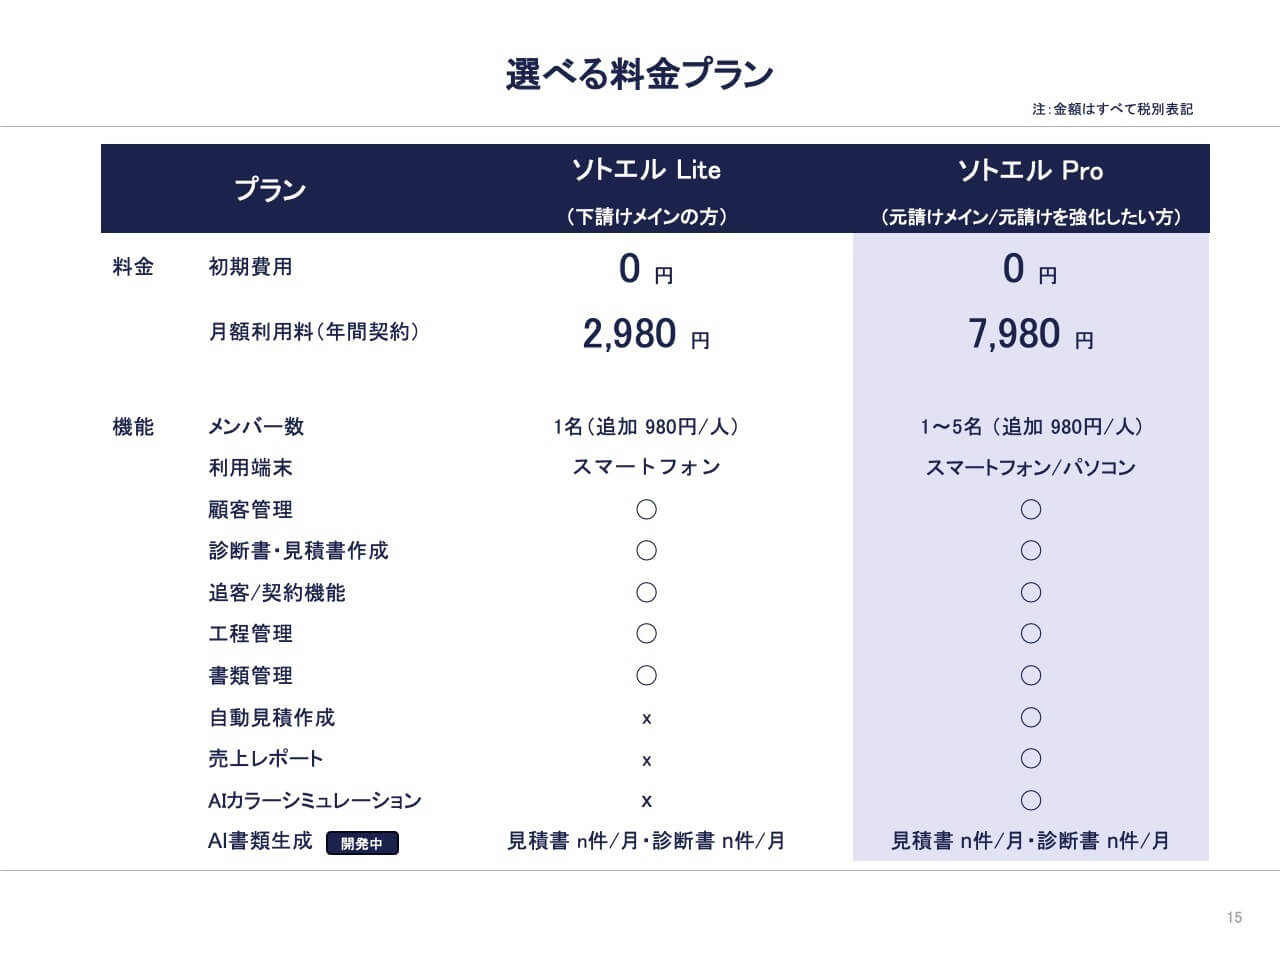Click the 追客/契約機能 circle in the Pro column
1280x960 pixels.
(x=1030, y=593)
